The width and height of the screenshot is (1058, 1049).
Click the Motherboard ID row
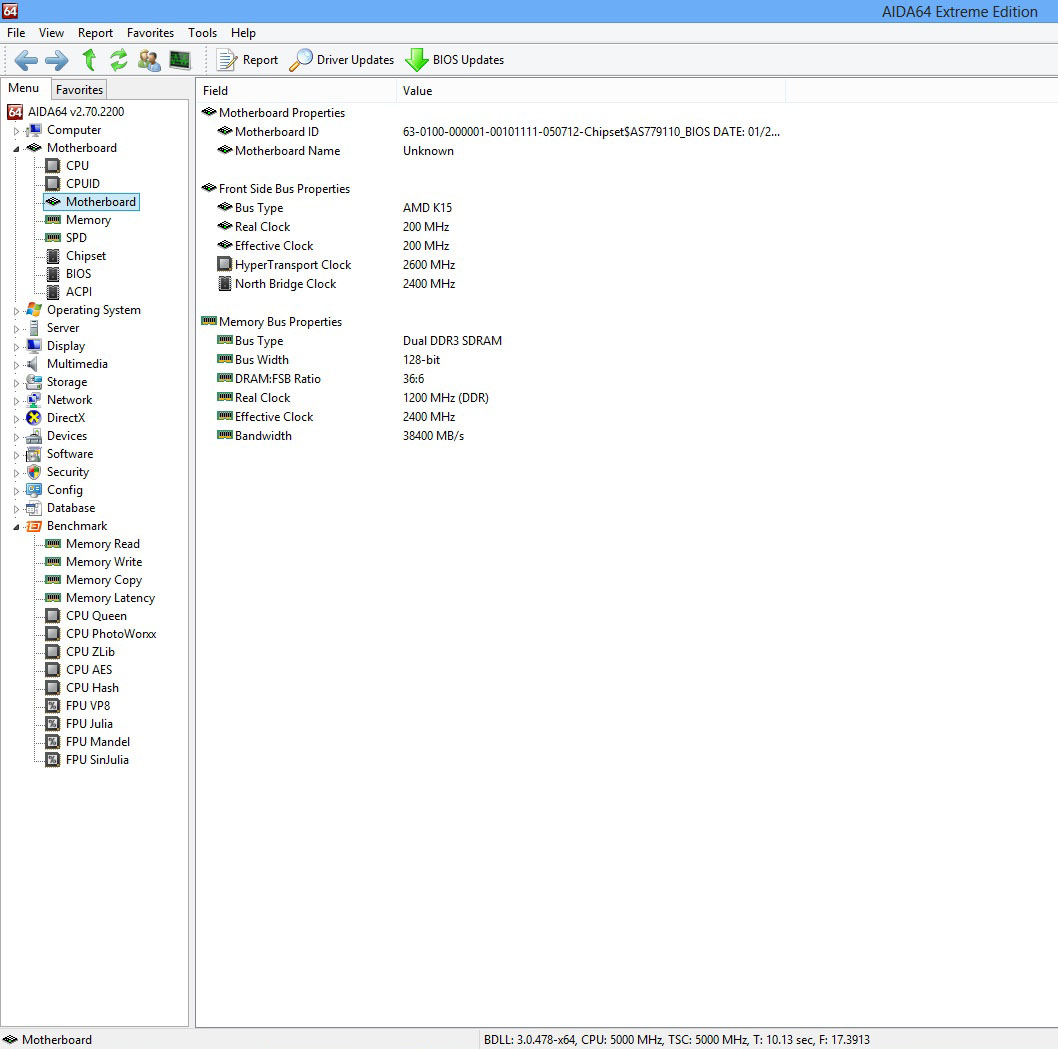[498, 132]
